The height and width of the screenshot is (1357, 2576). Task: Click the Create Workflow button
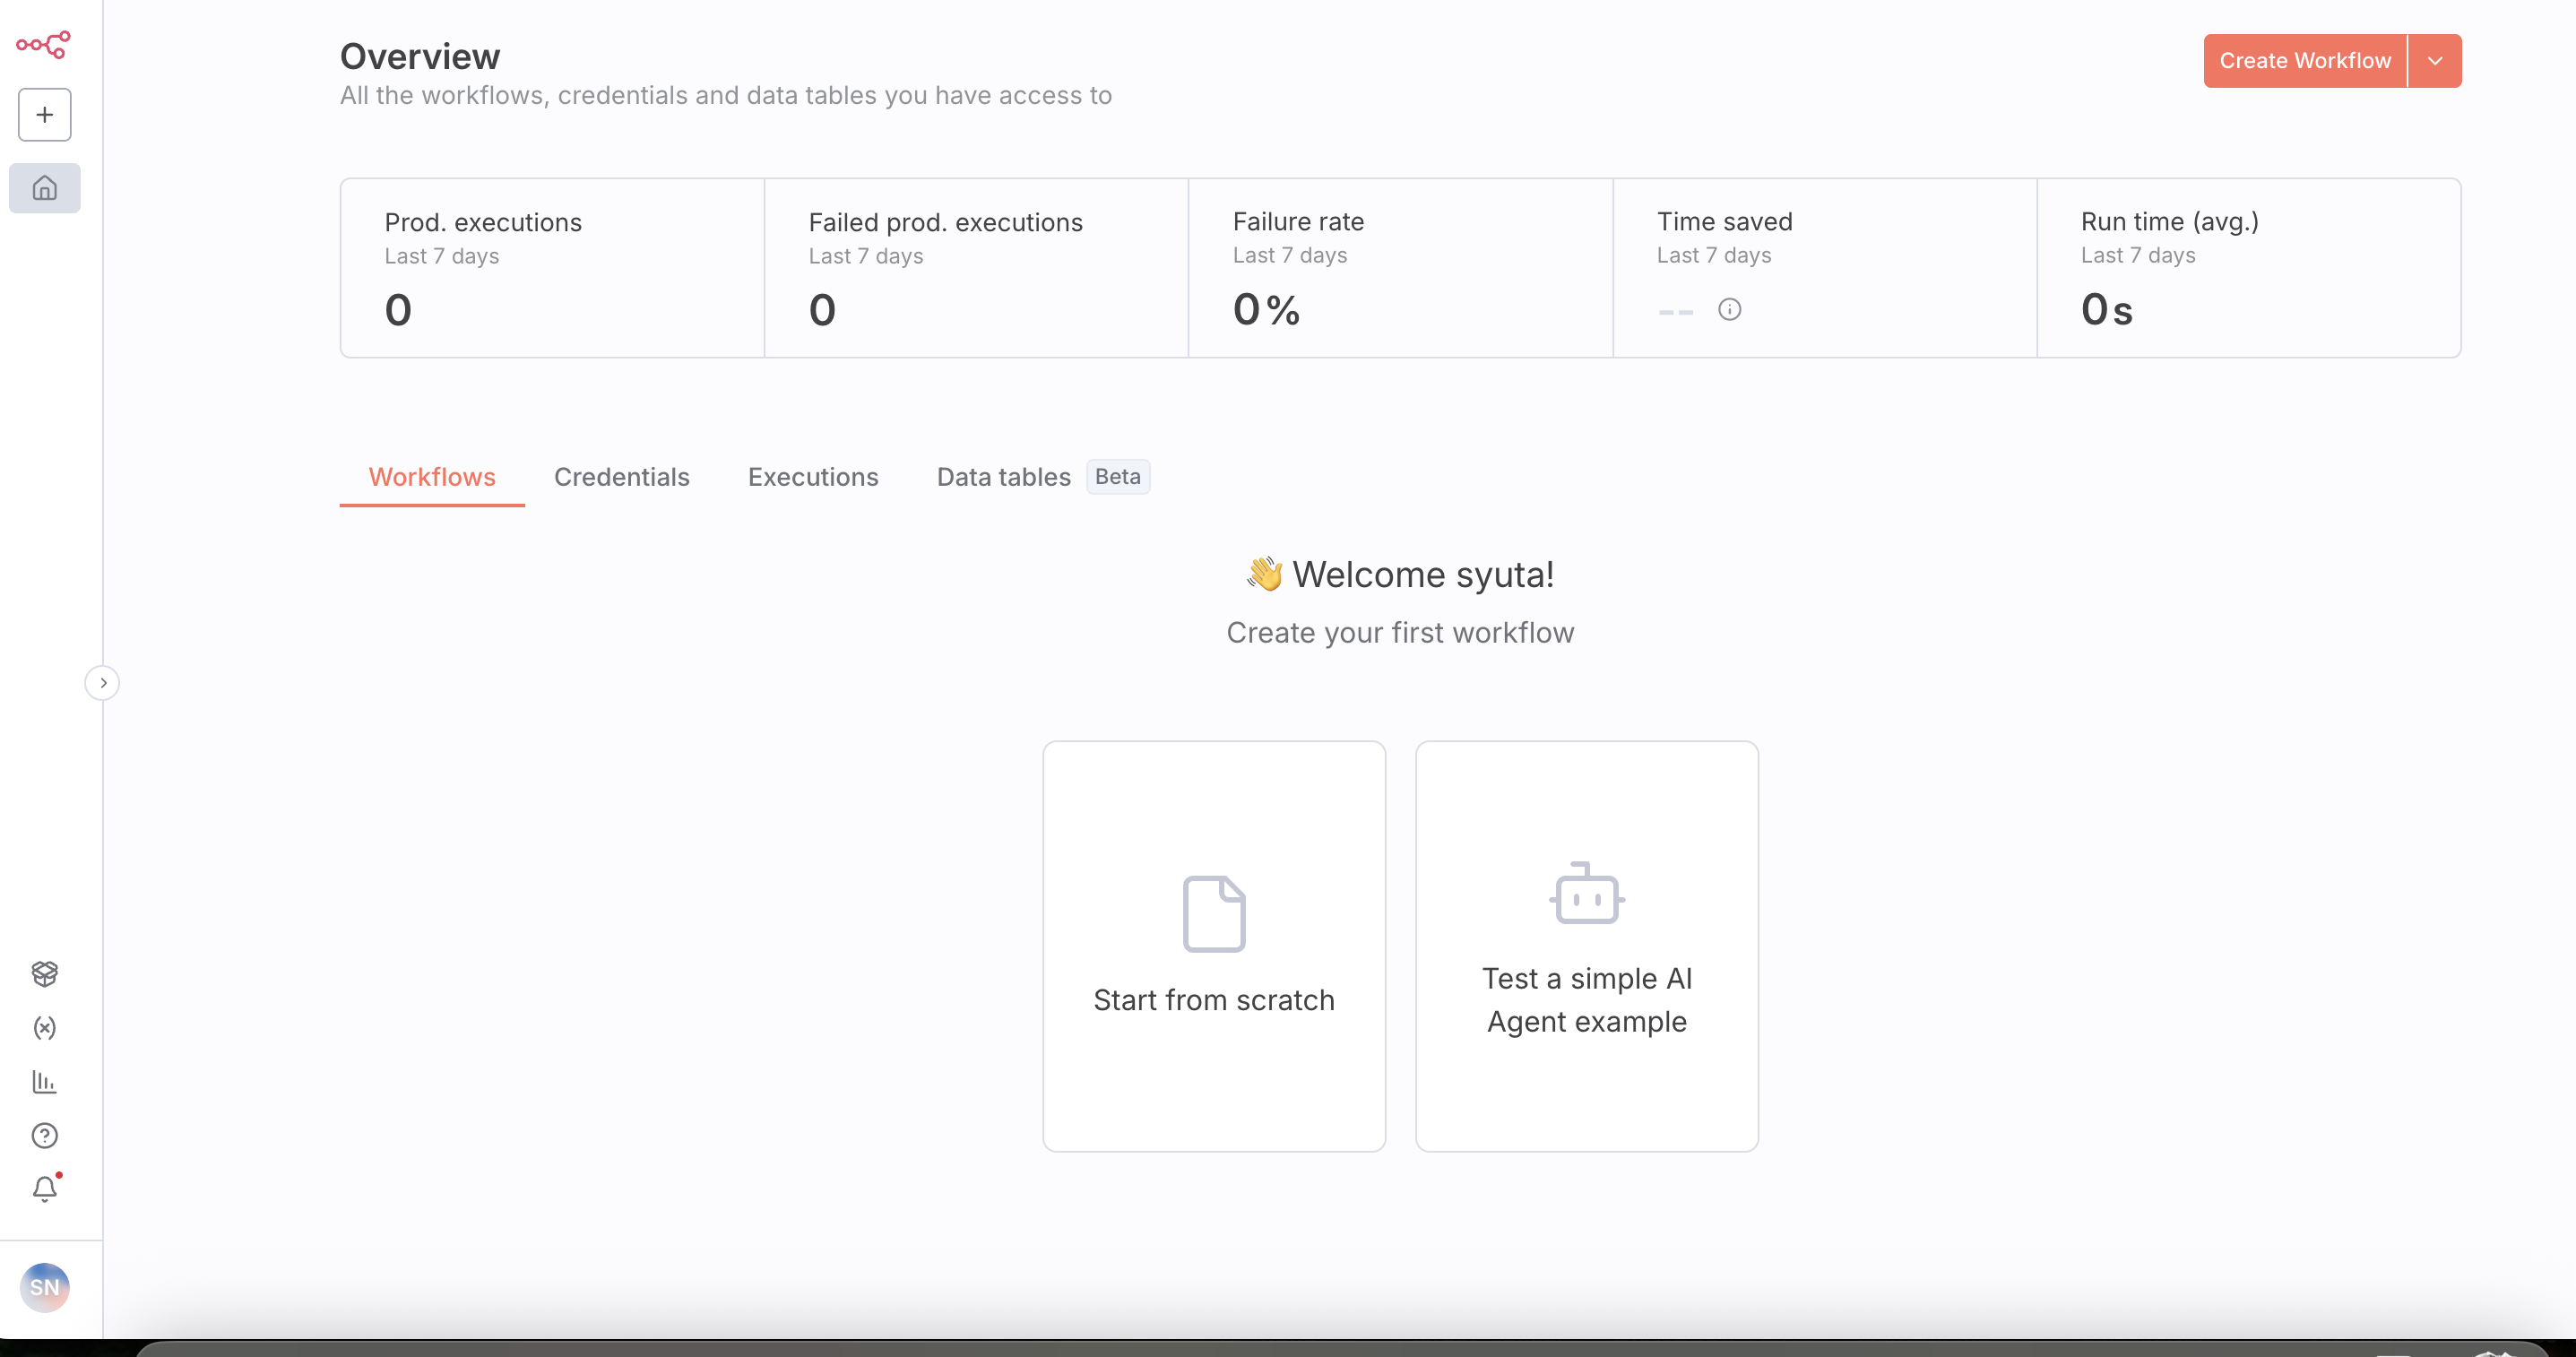click(2304, 61)
